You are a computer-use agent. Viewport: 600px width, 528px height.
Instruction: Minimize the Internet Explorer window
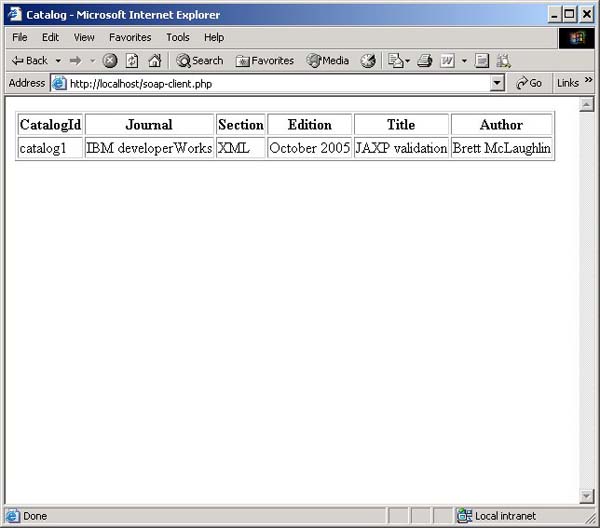(x=554, y=15)
